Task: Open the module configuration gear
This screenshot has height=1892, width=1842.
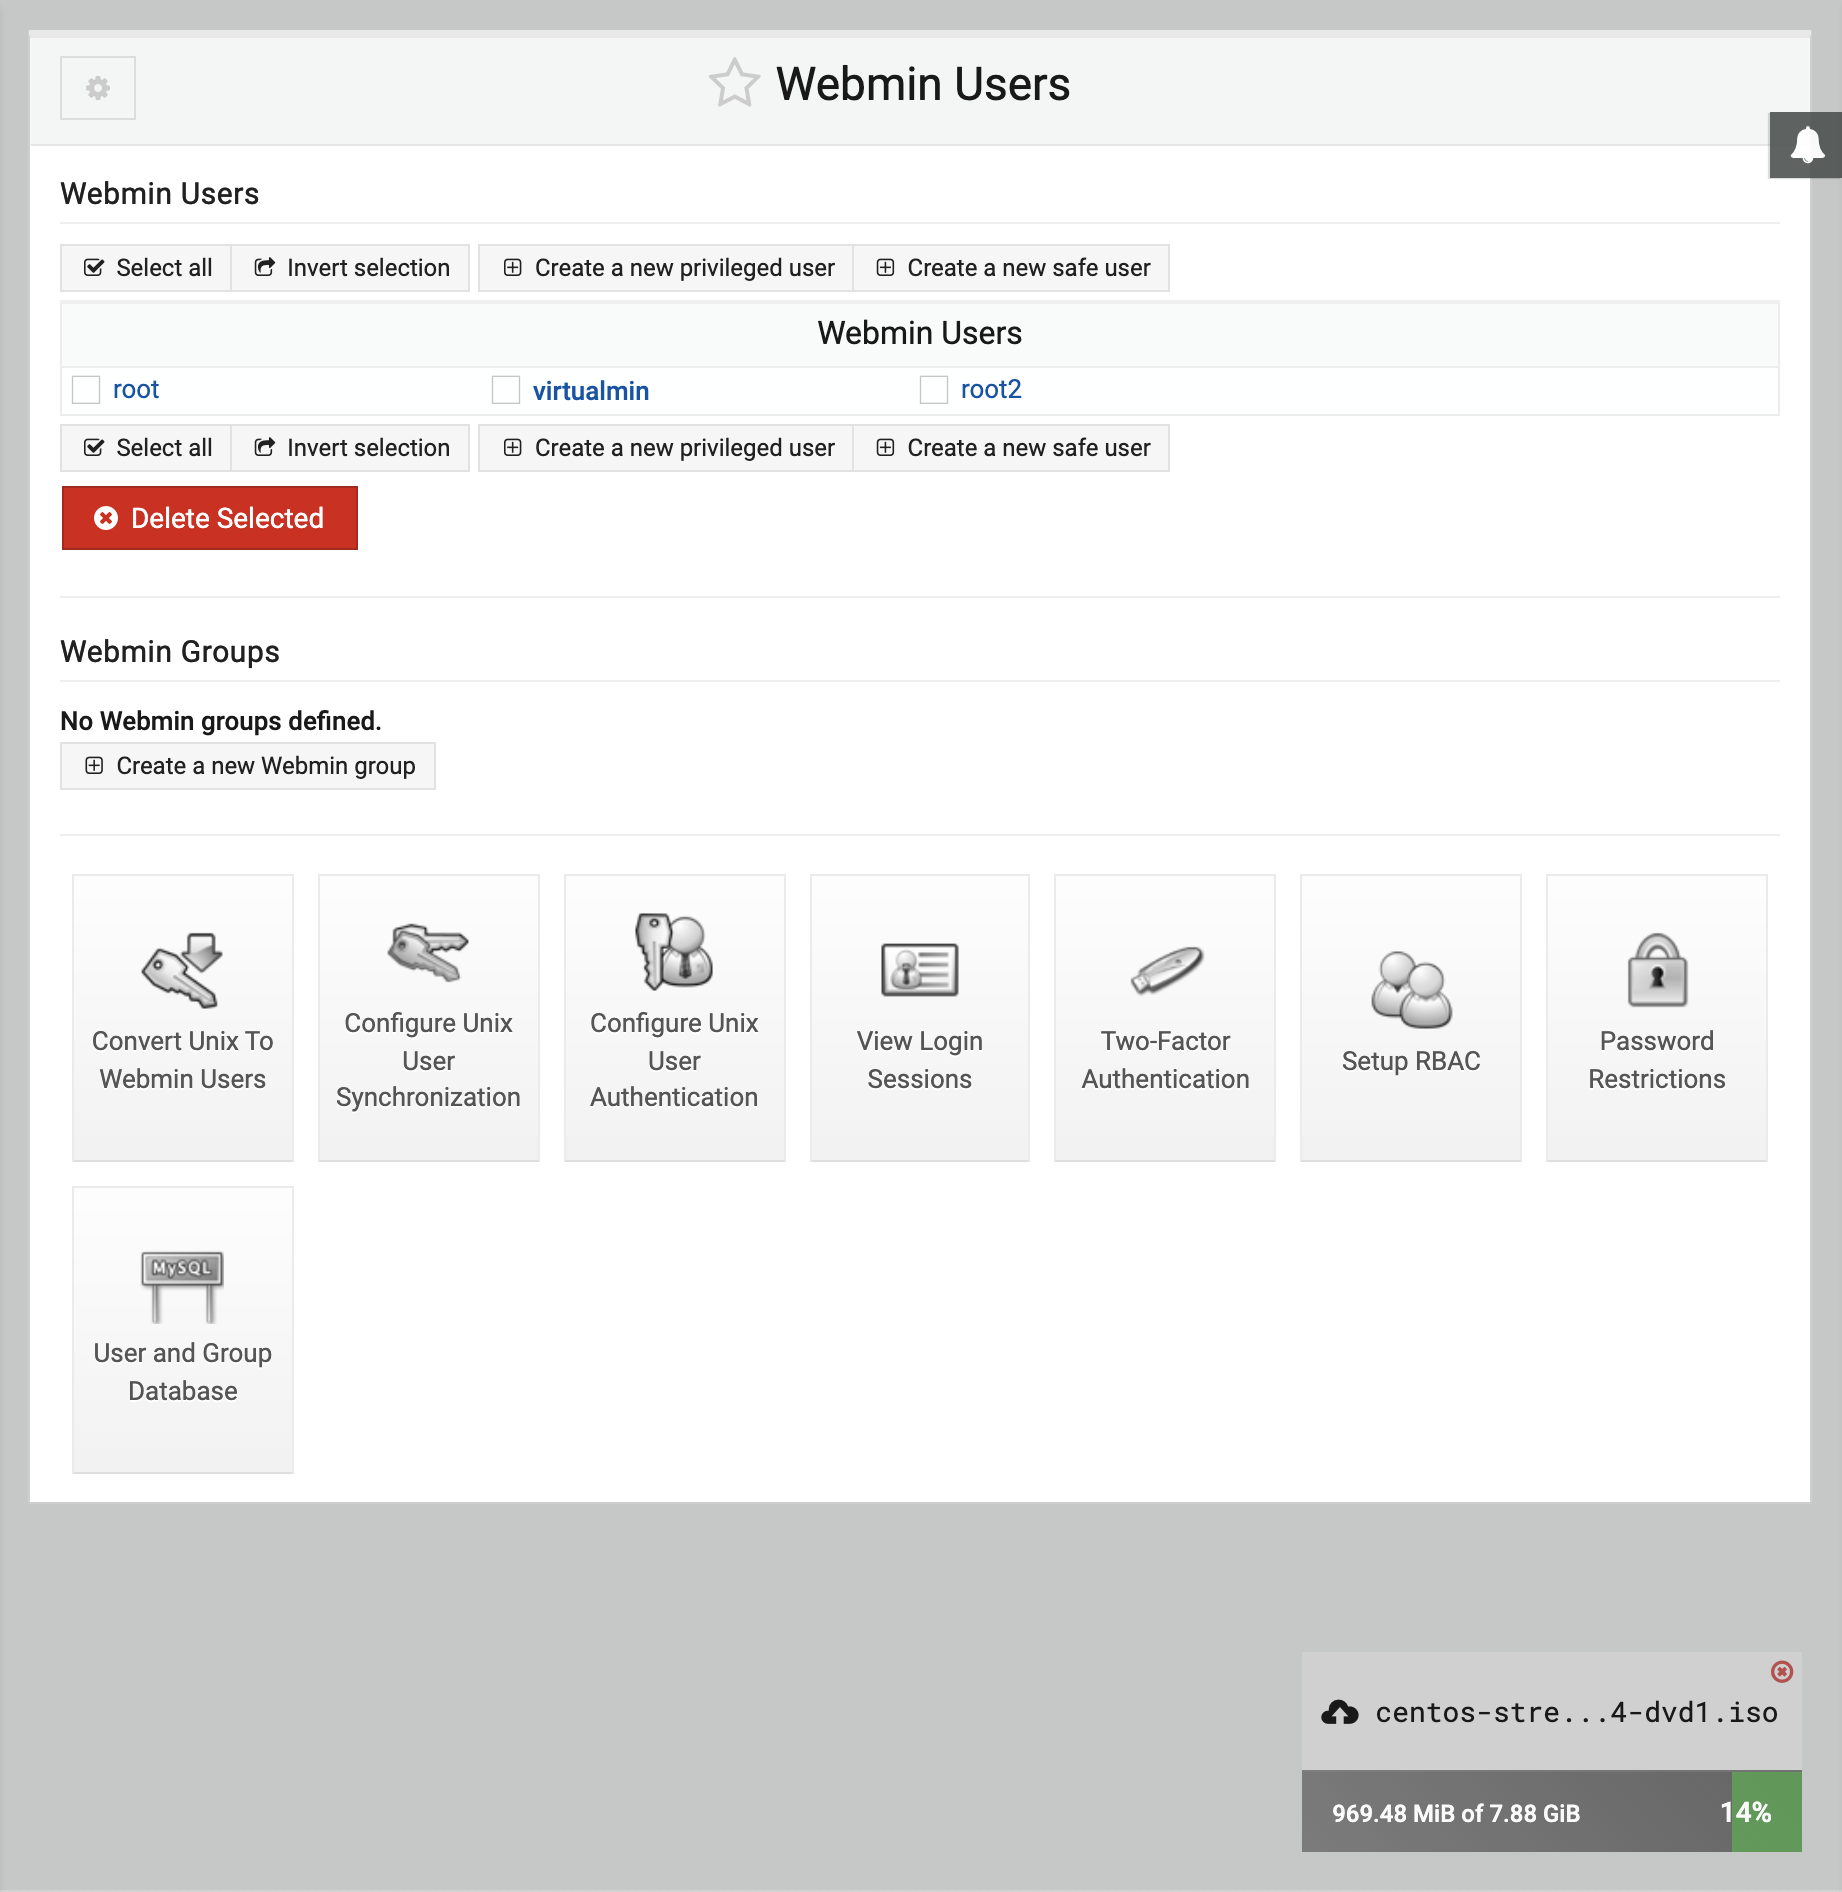Action: (97, 88)
